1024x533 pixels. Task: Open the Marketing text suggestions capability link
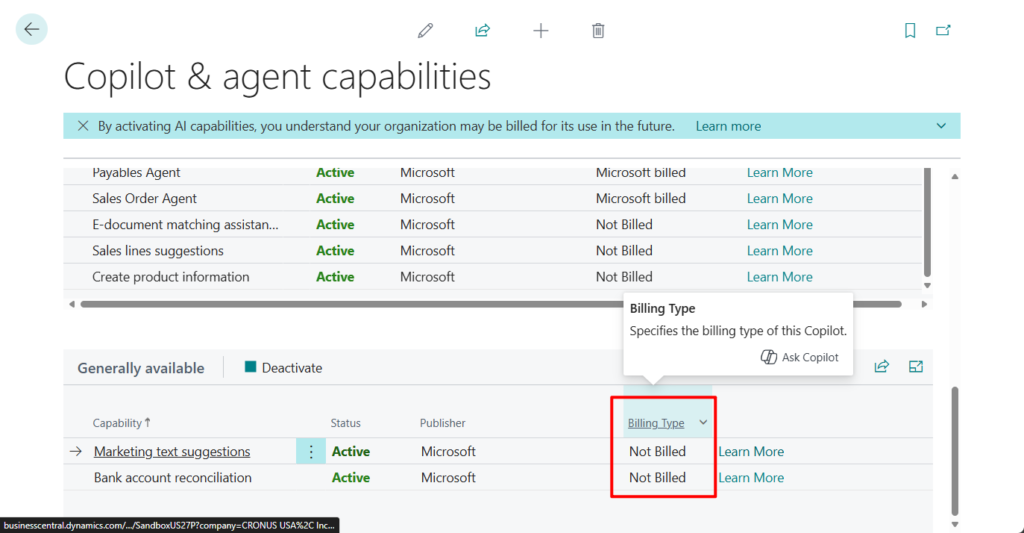point(172,452)
